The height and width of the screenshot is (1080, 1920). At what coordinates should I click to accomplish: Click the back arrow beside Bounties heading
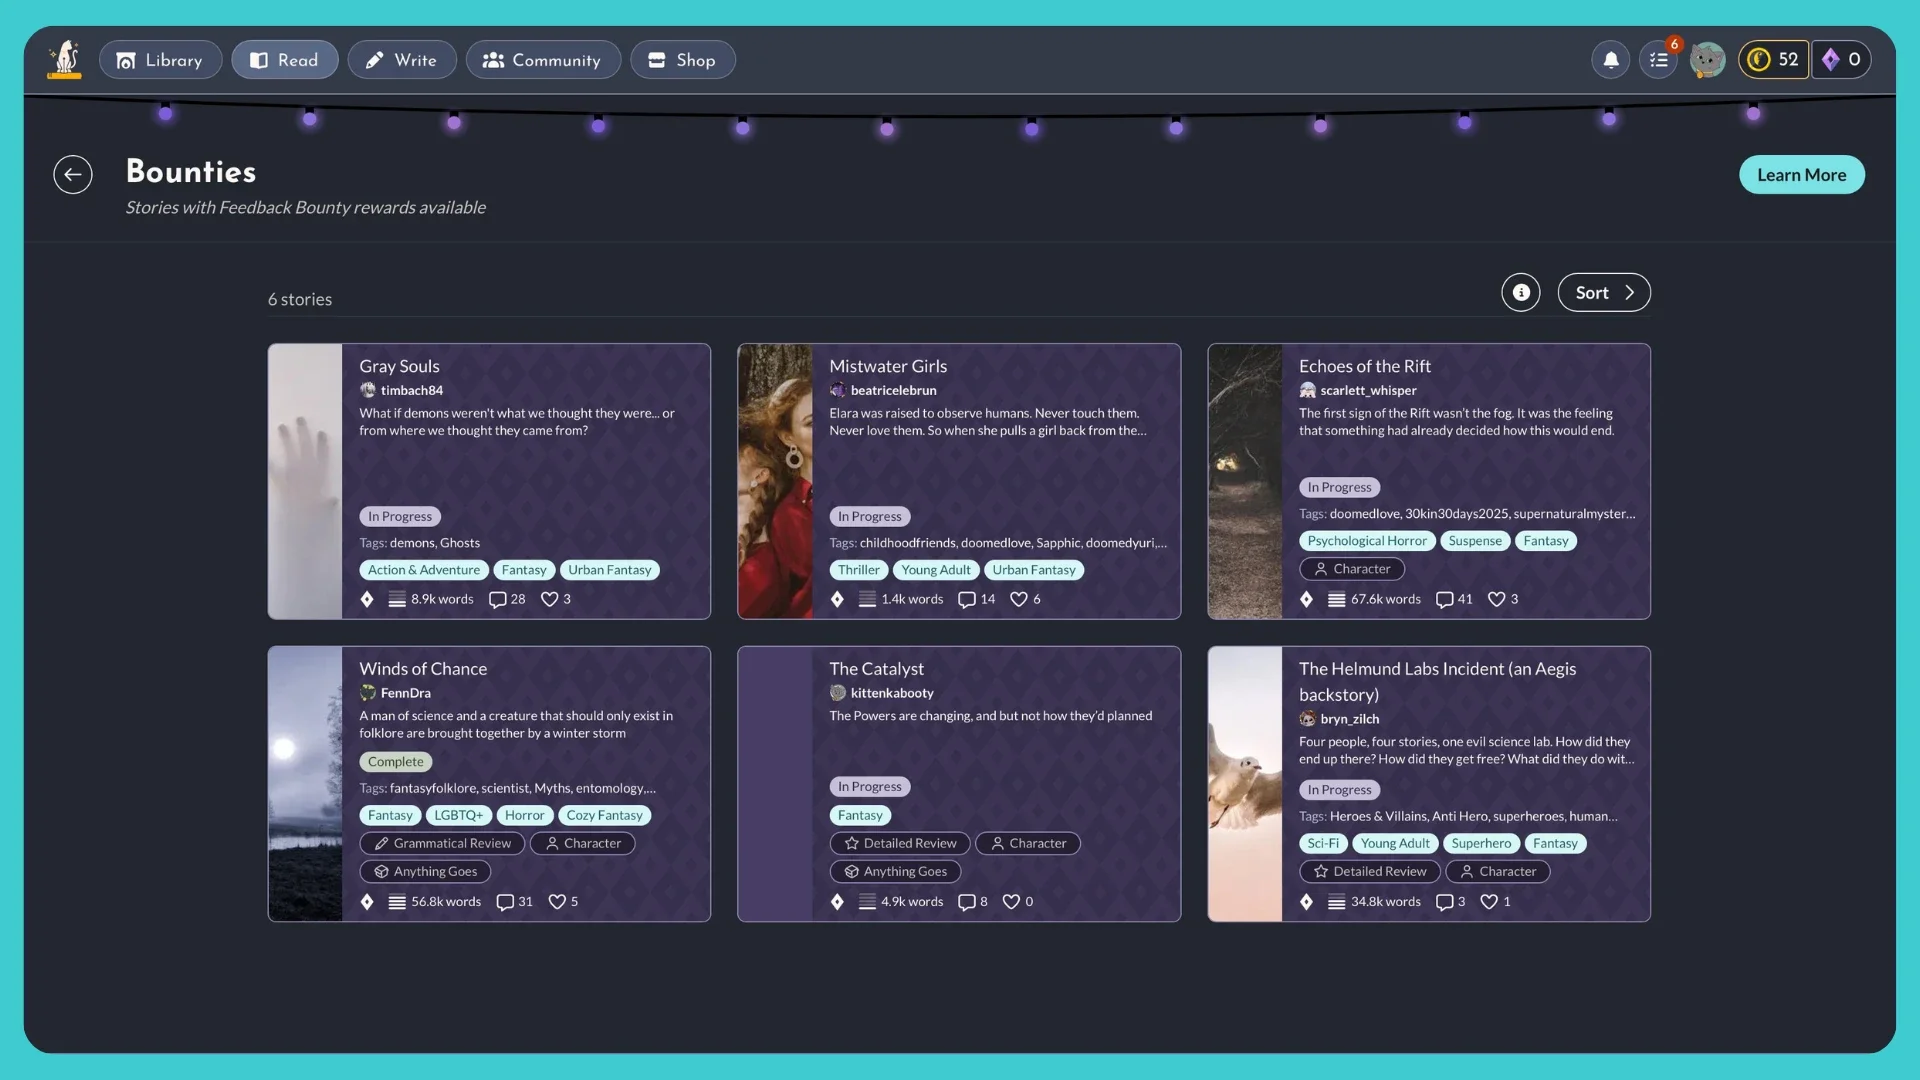coord(72,174)
